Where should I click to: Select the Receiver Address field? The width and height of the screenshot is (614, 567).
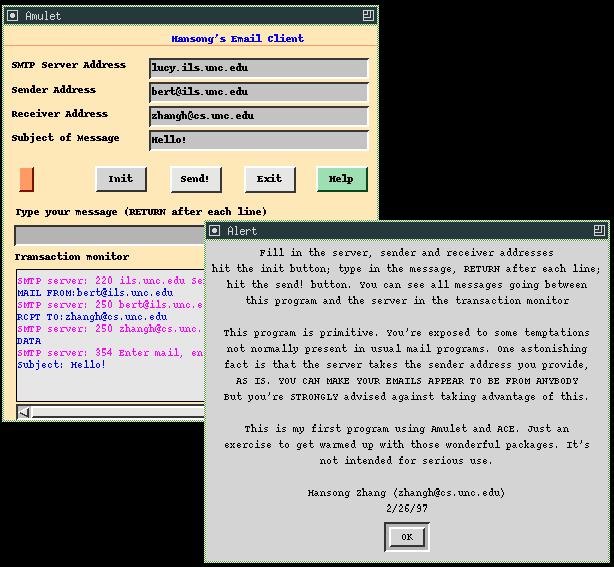click(258, 116)
